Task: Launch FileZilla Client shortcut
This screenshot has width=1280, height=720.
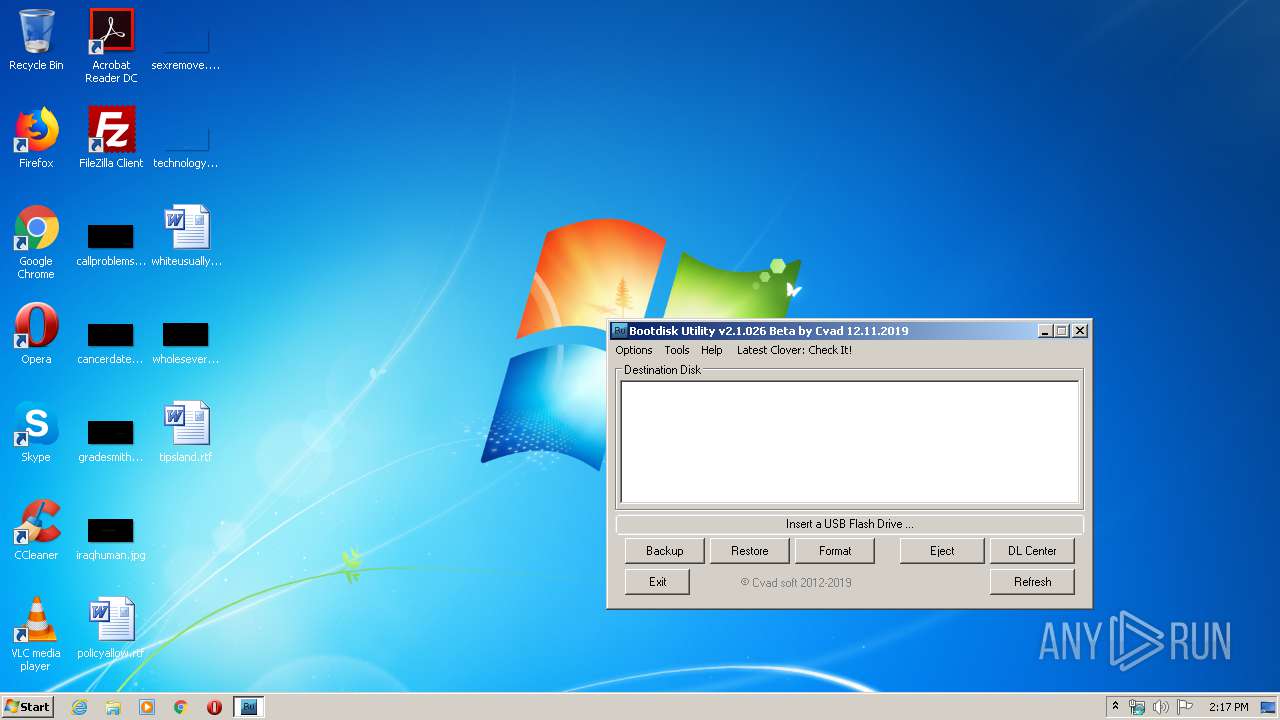Action: 111,138
